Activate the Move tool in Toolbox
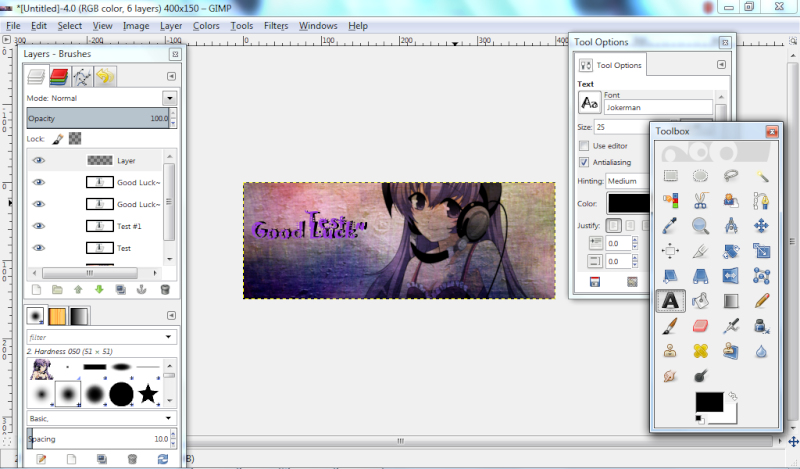Screen dimensions: 800x469 coord(761,226)
